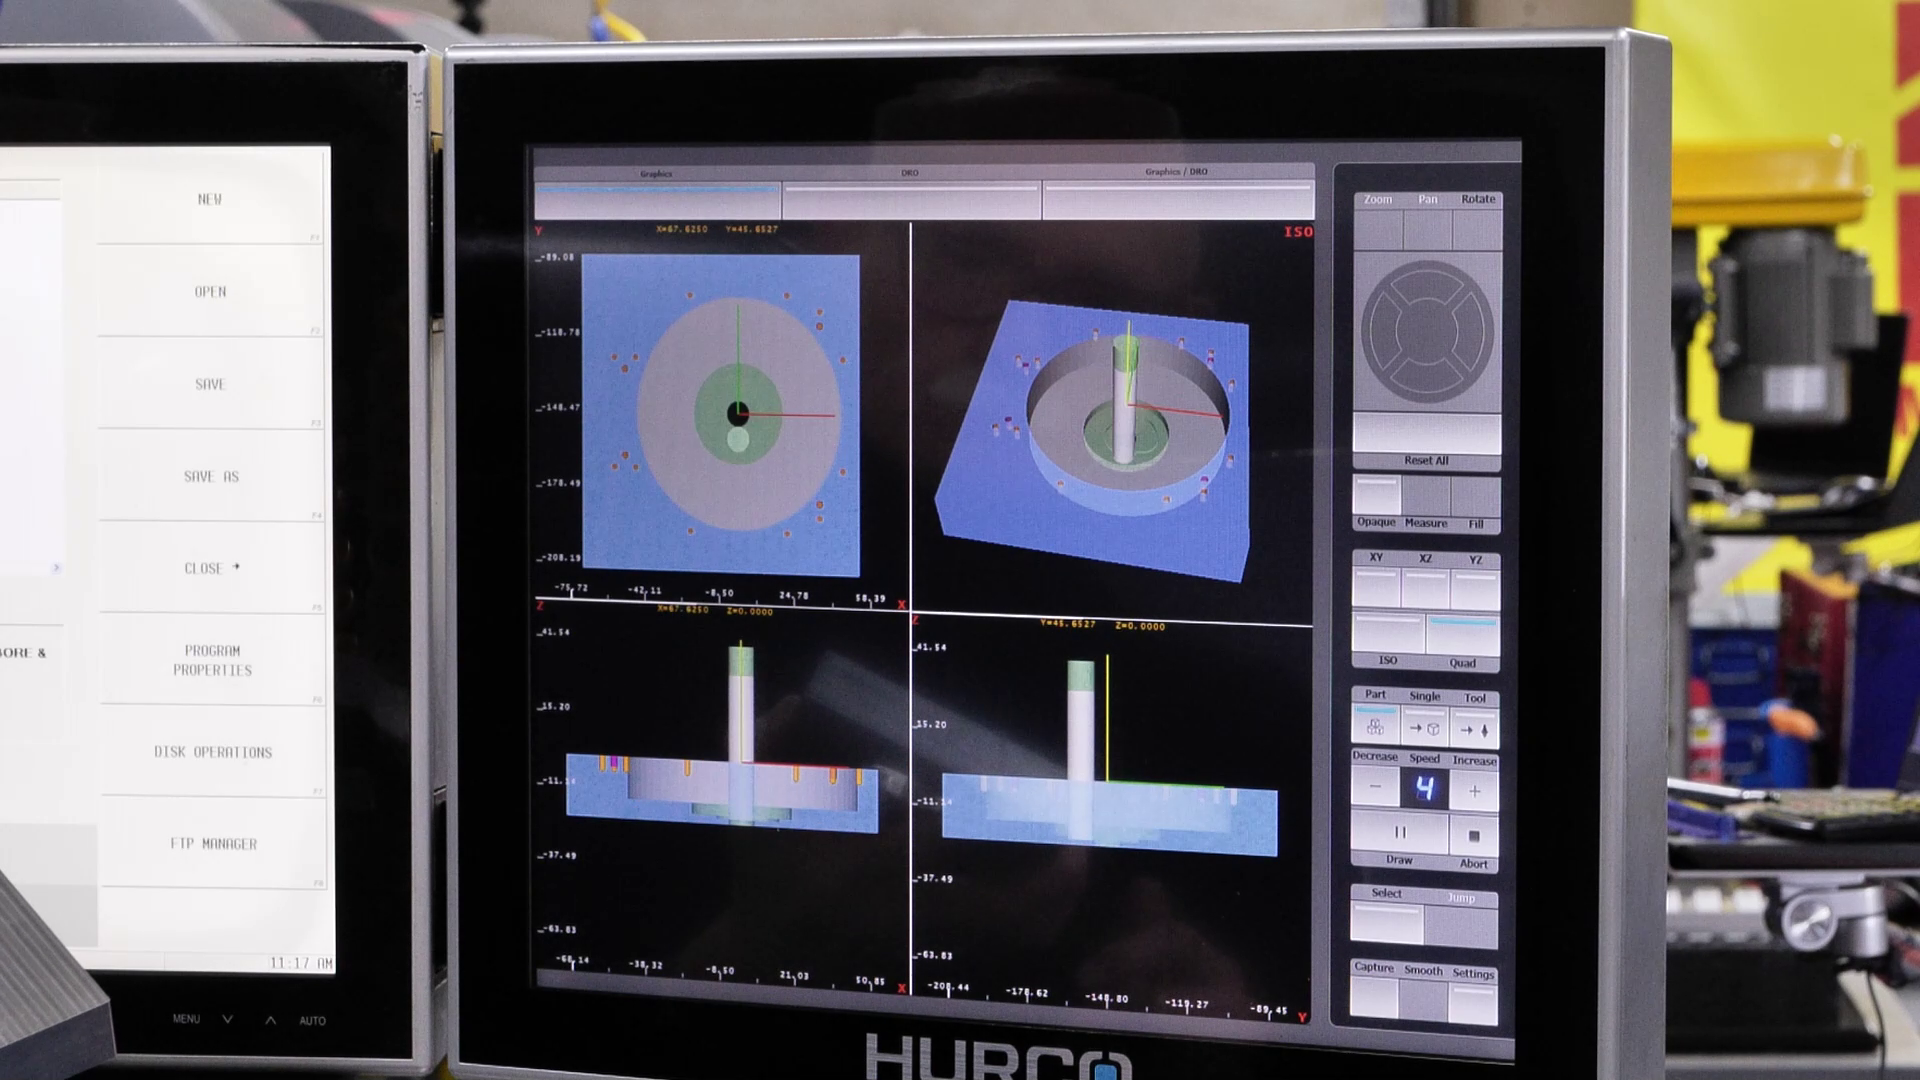This screenshot has height=1080, width=1920.
Task: Enable the Measure mode button
Action: coord(1425,496)
